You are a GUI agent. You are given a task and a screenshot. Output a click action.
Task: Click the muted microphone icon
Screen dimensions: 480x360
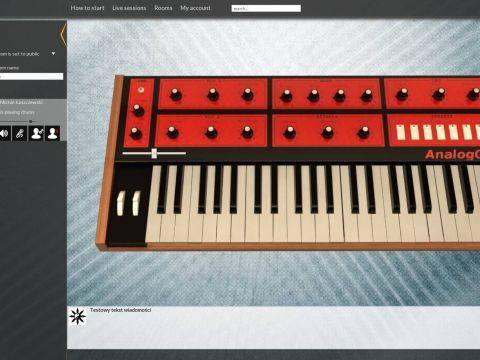(20, 134)
